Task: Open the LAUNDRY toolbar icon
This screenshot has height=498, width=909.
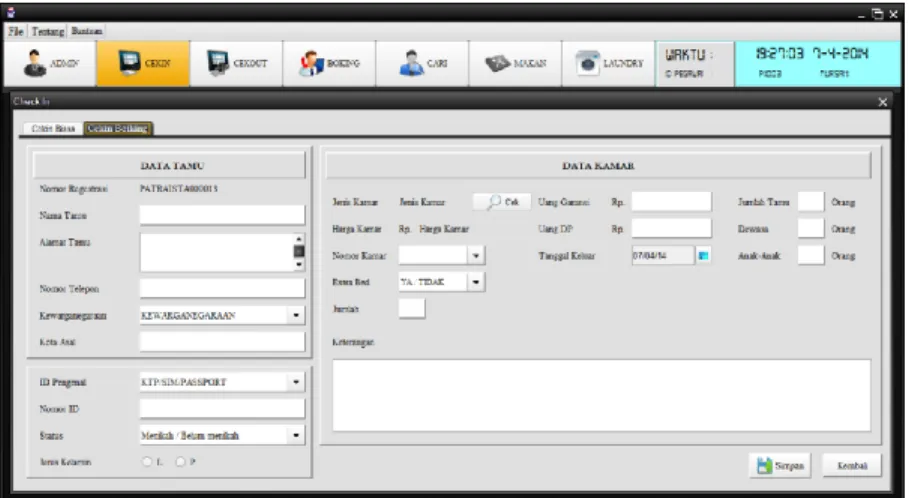Action: point(608,63)
